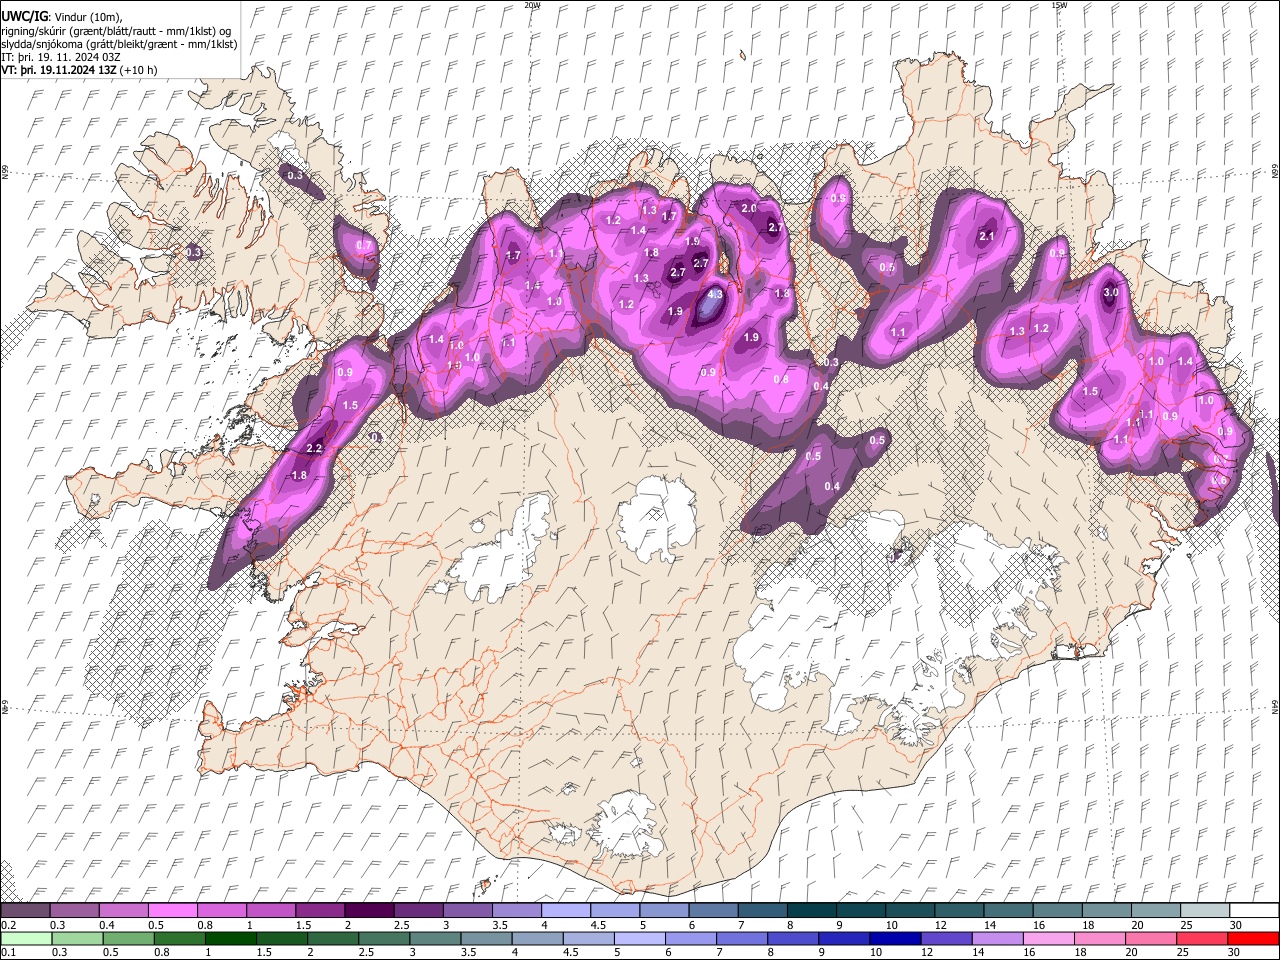Click the 0.4 label in the snow legend

107,925
